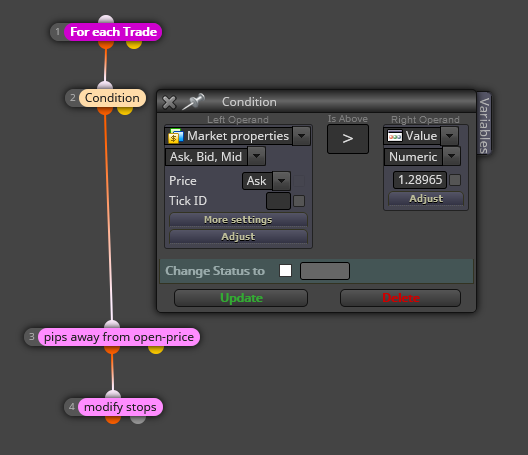
Task: Click the number 4 badge on modify stops
Action: click(x=72, y=407)
